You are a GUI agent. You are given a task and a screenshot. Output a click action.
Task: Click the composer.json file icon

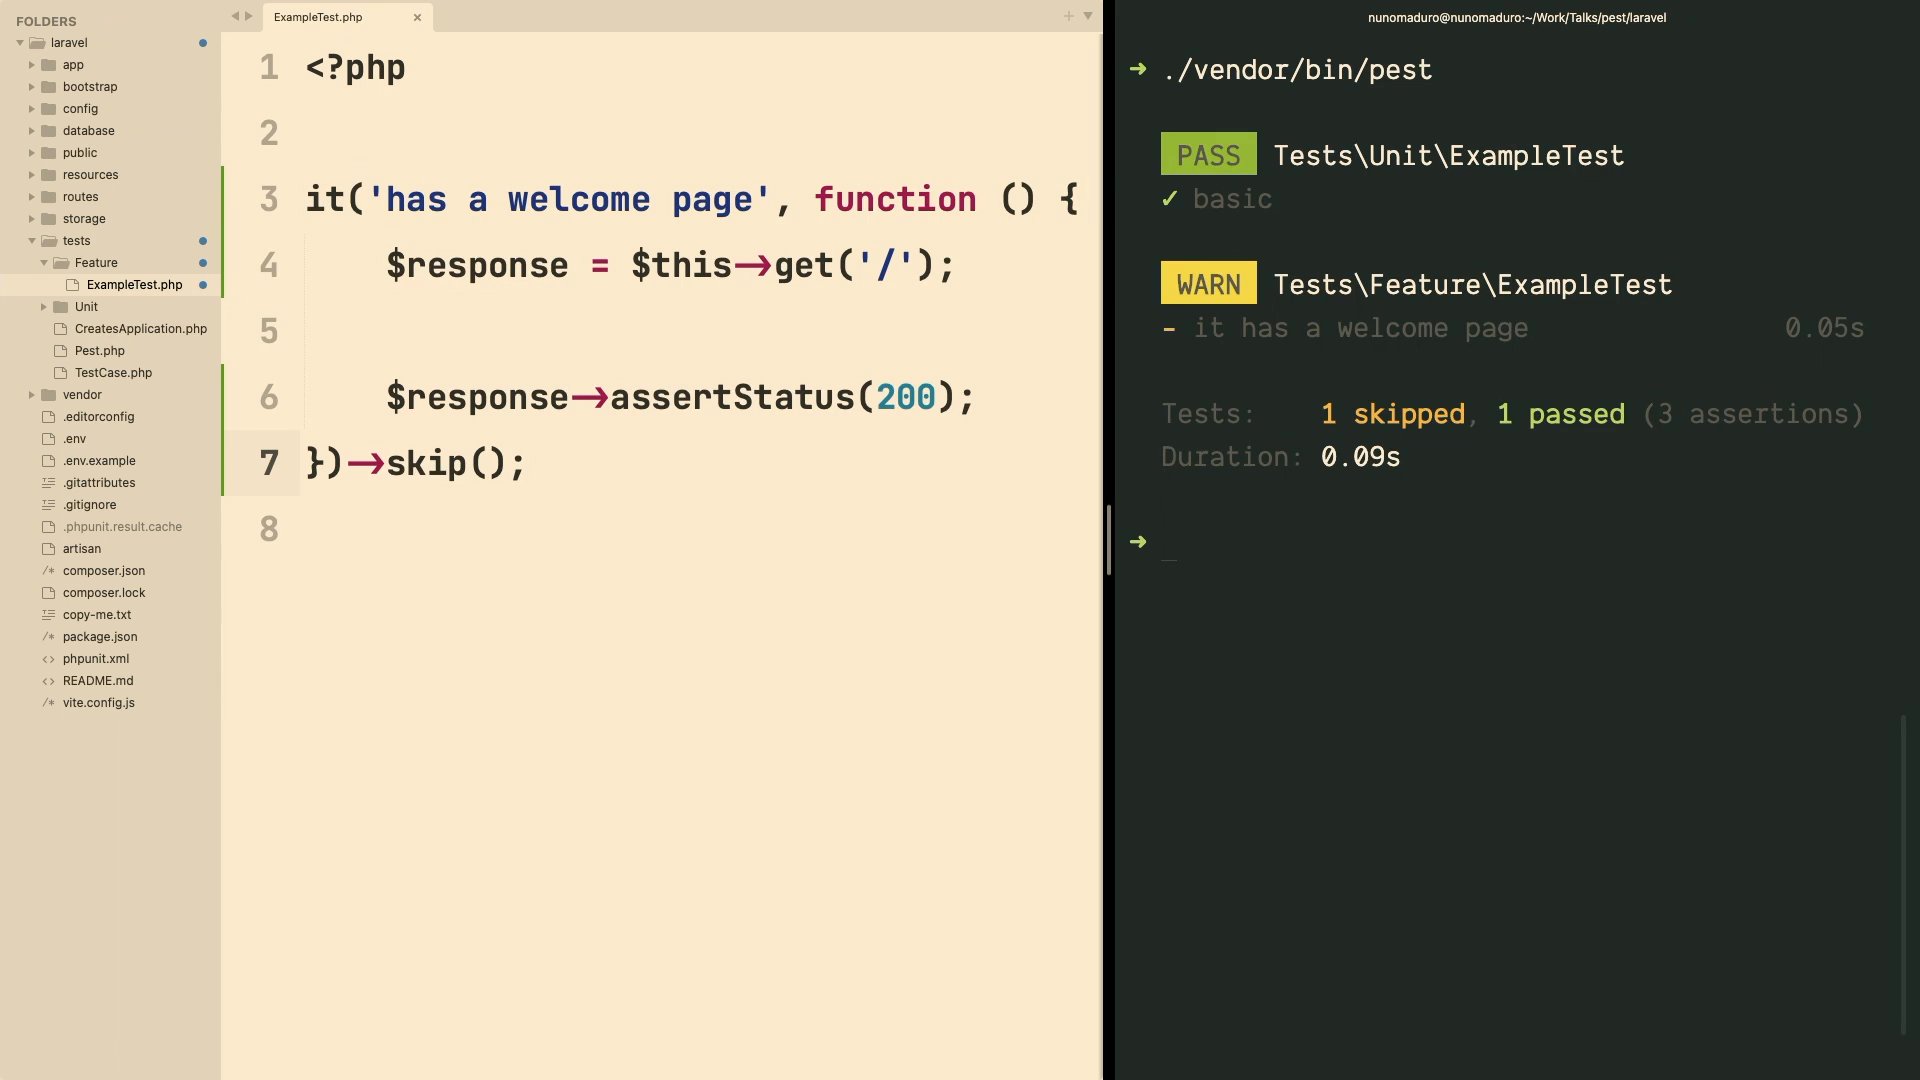(x=48, y=571)
